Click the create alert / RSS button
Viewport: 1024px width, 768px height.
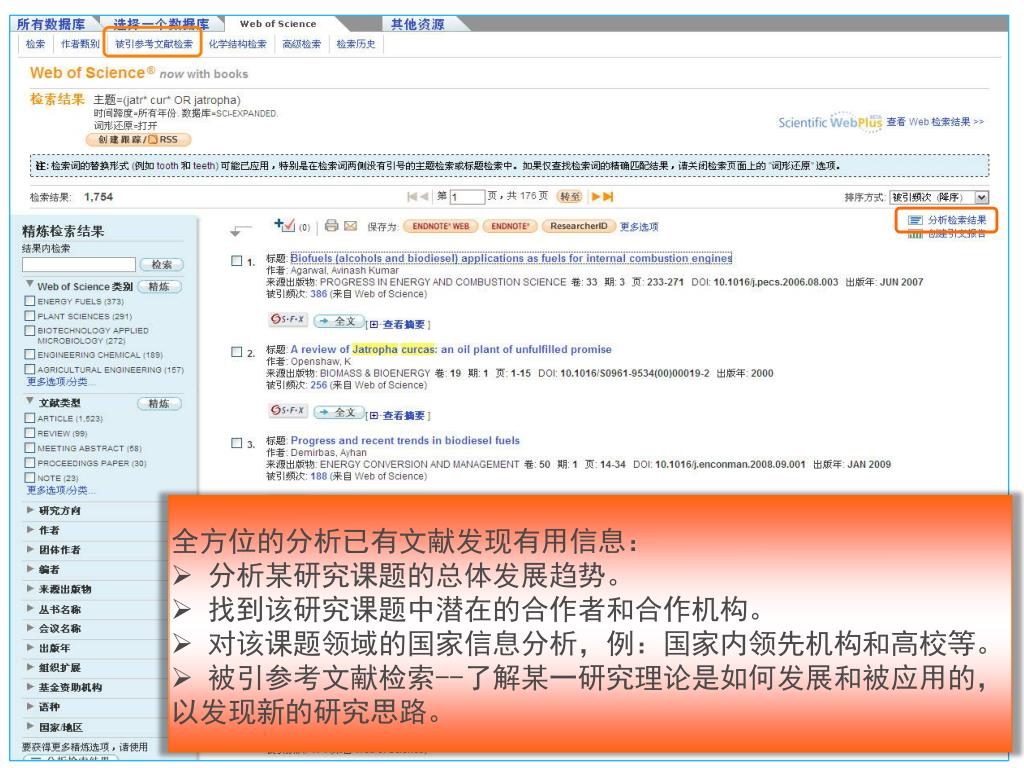click(x=138, y=139)
